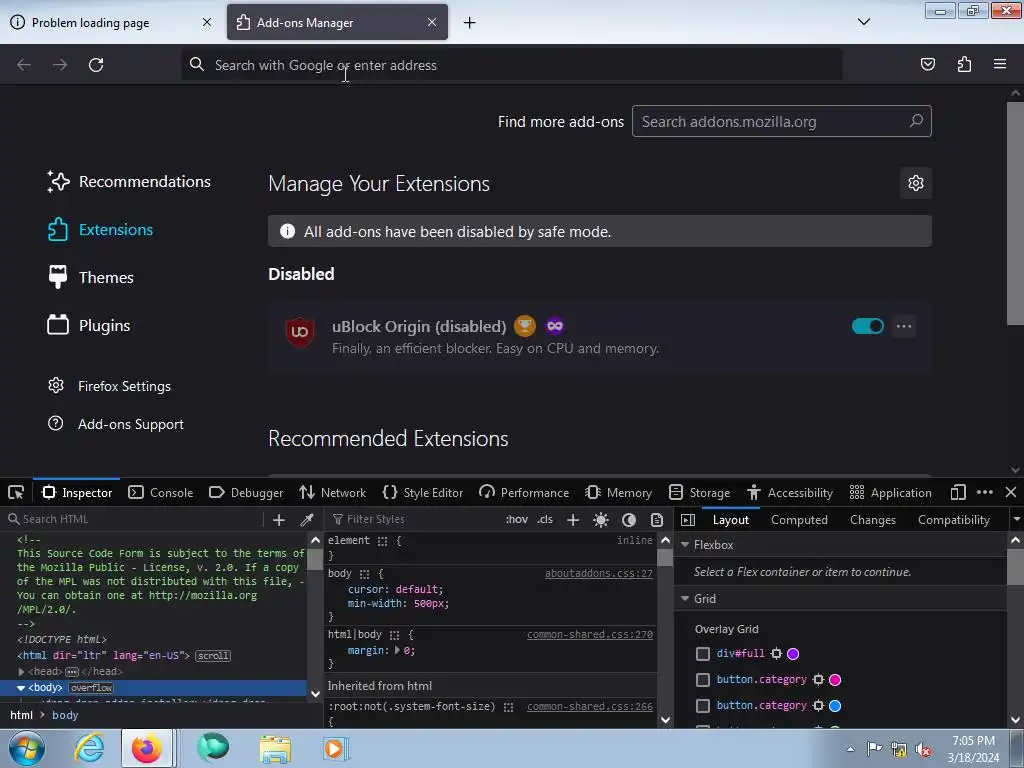Image resolution: width=1024 pixels, height=768 pixels.
Task: Open the media player taskbar icon
Action: [x=334, y=748]
